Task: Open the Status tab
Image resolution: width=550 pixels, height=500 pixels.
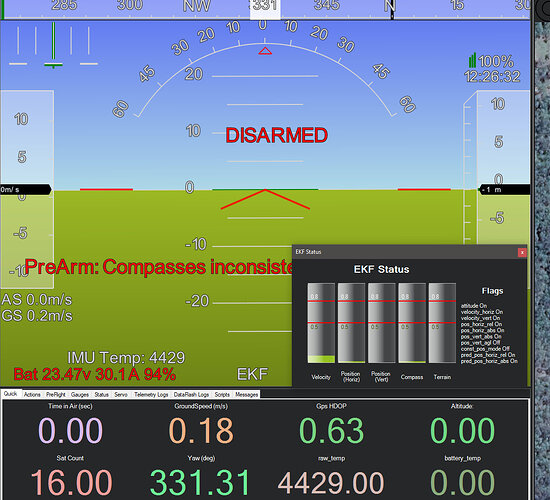Action: pyautogui.click(x=102, y=395)
